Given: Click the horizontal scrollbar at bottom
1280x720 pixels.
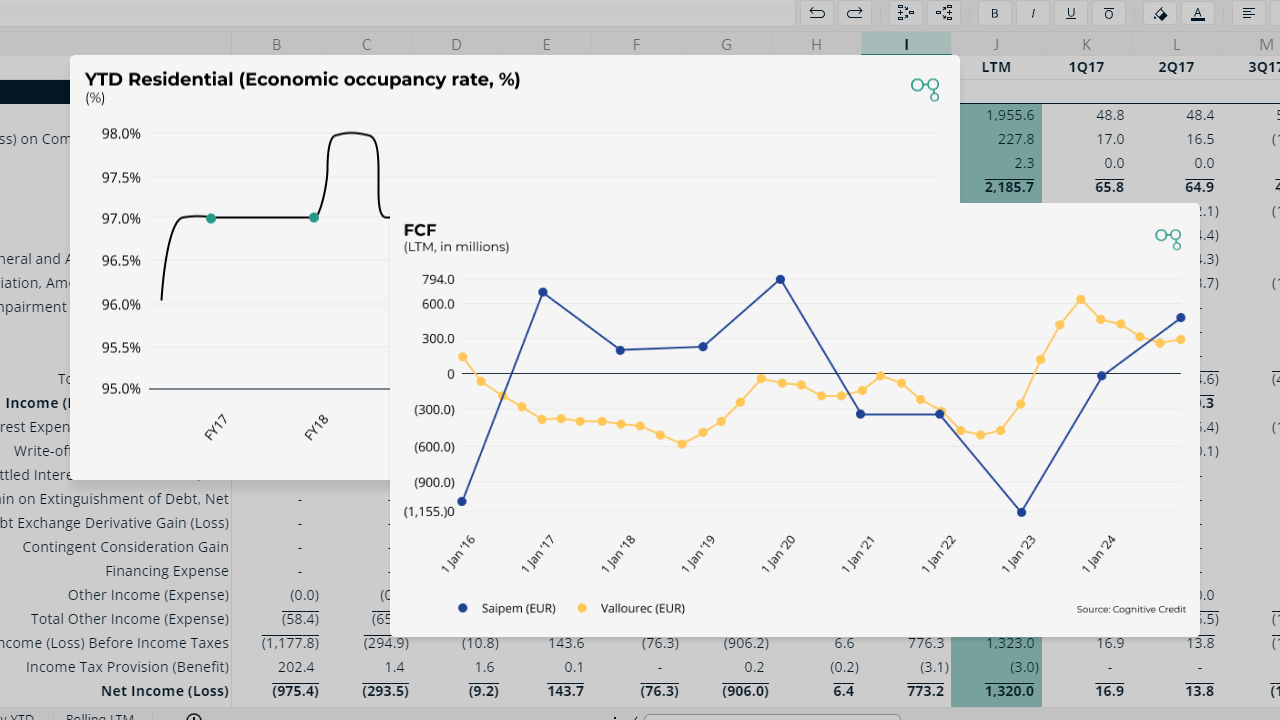Looking at the screenshot, I should [x=772, y=716].
